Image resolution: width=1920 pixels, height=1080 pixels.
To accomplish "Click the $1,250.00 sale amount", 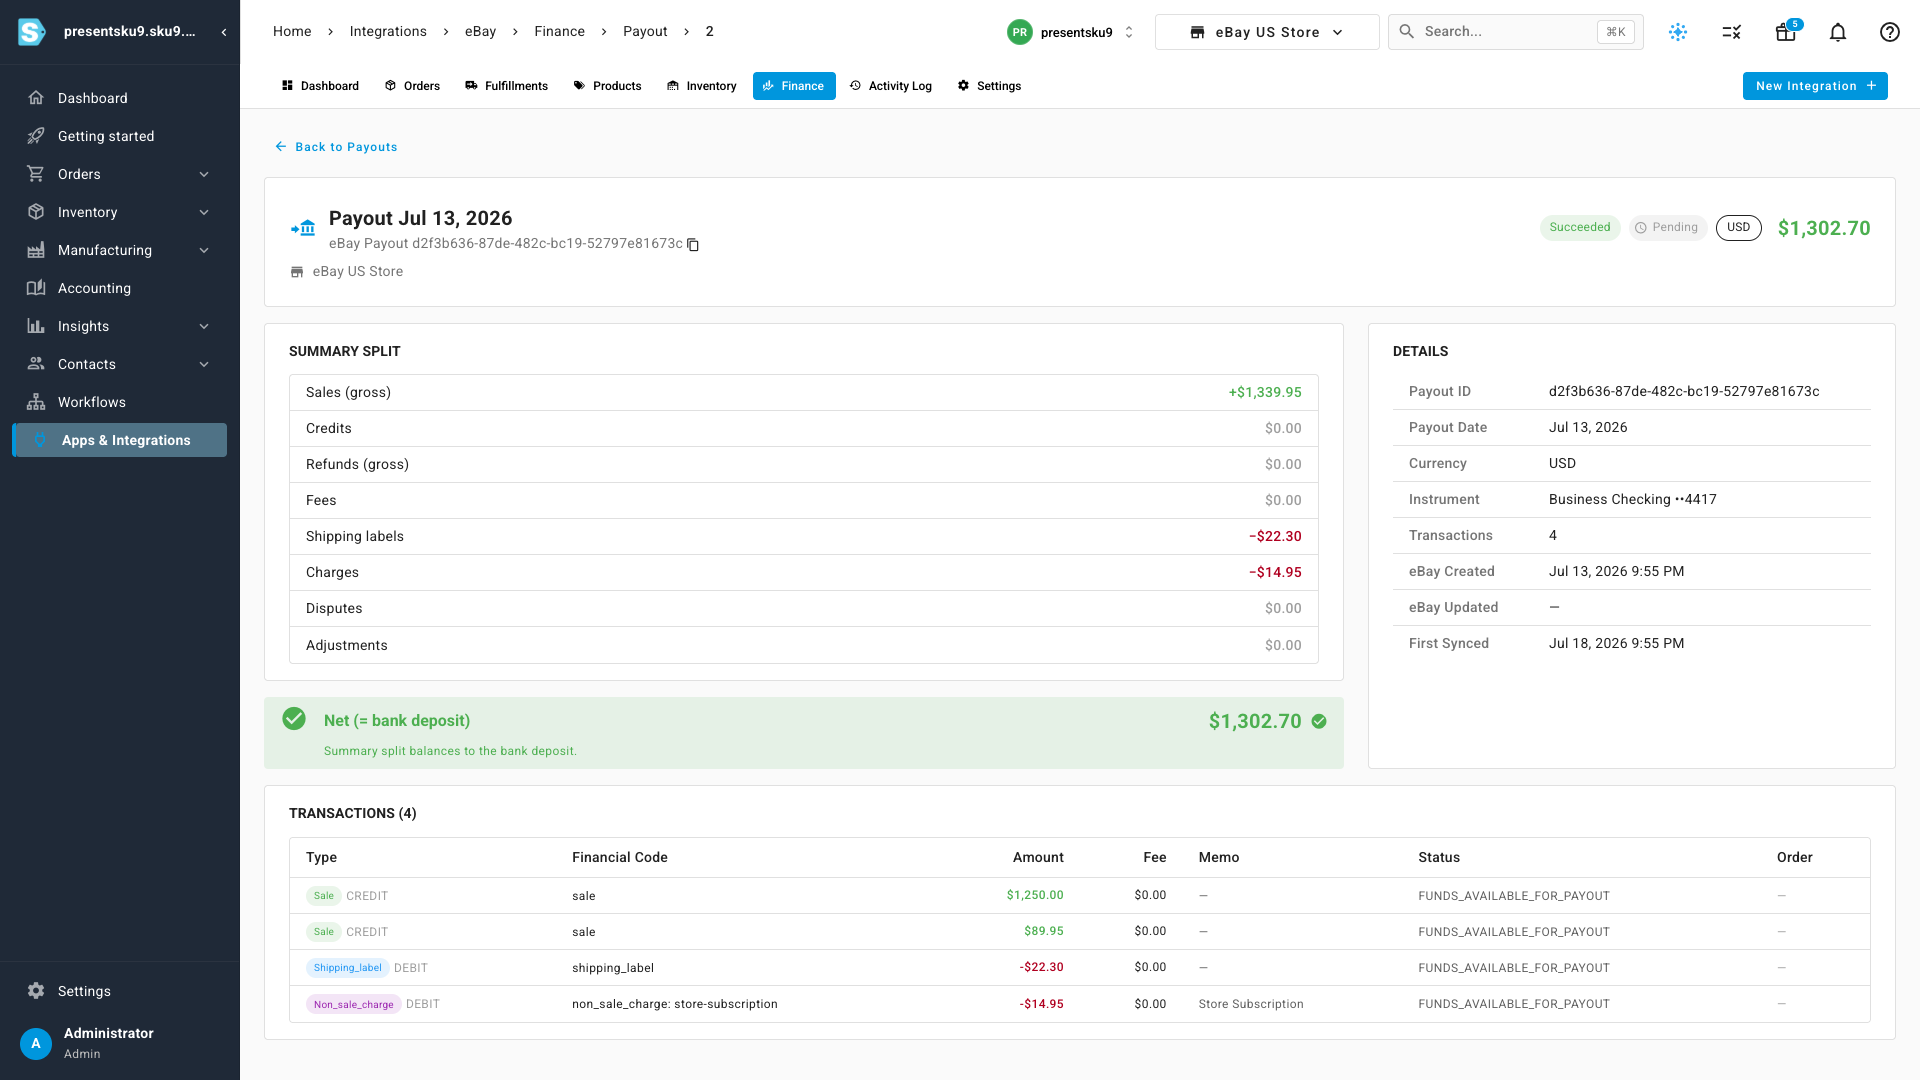I will (x=1035, y=896).
